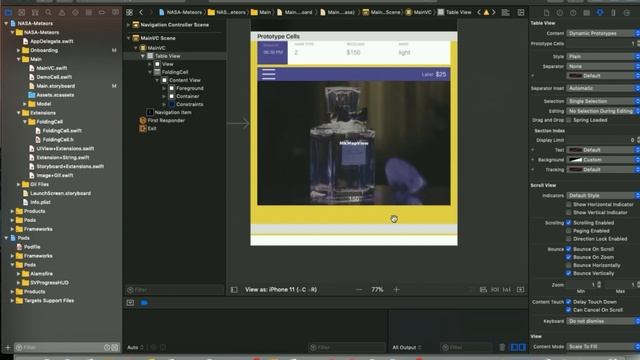This screenshot has height=360, width=640.
Task: Hide the debug area button
Action: coord(130,302)
